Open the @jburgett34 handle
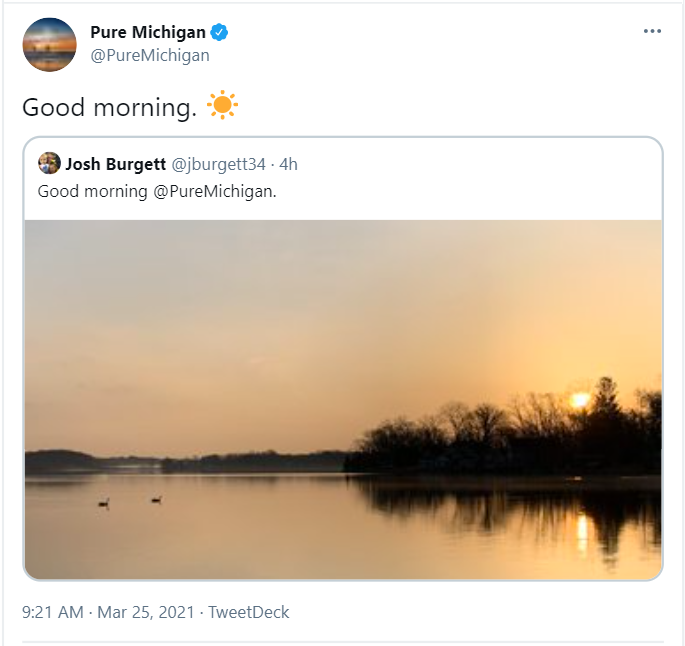Screen dimensions: 685x646 pos(220,163)
